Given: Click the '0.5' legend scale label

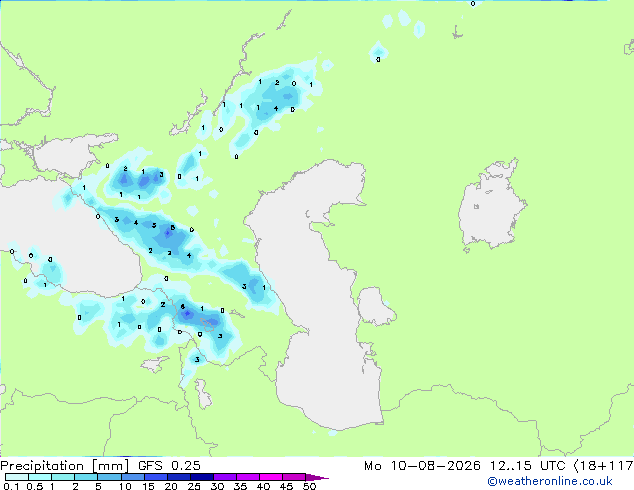Looking at the screenshot, I should 35,486.
